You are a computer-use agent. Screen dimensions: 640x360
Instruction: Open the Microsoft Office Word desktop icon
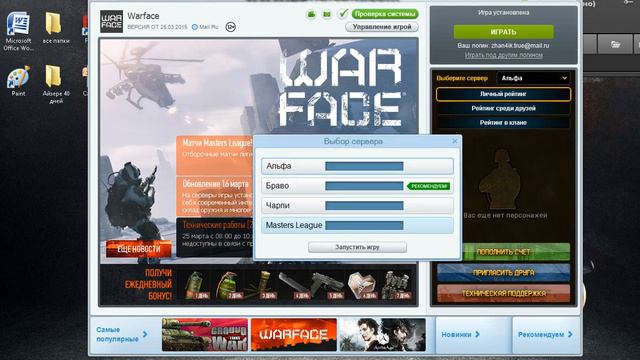(x=18, y=32)
